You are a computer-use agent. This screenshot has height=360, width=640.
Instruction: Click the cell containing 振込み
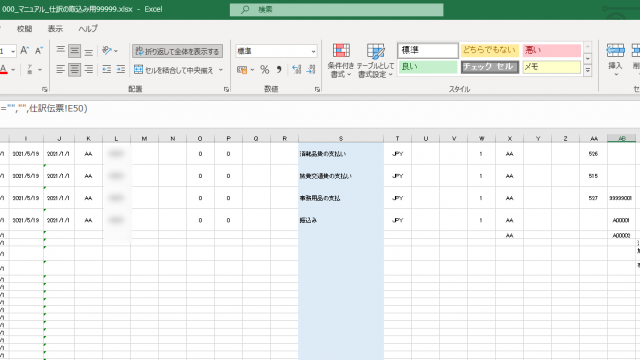(341, 220)
